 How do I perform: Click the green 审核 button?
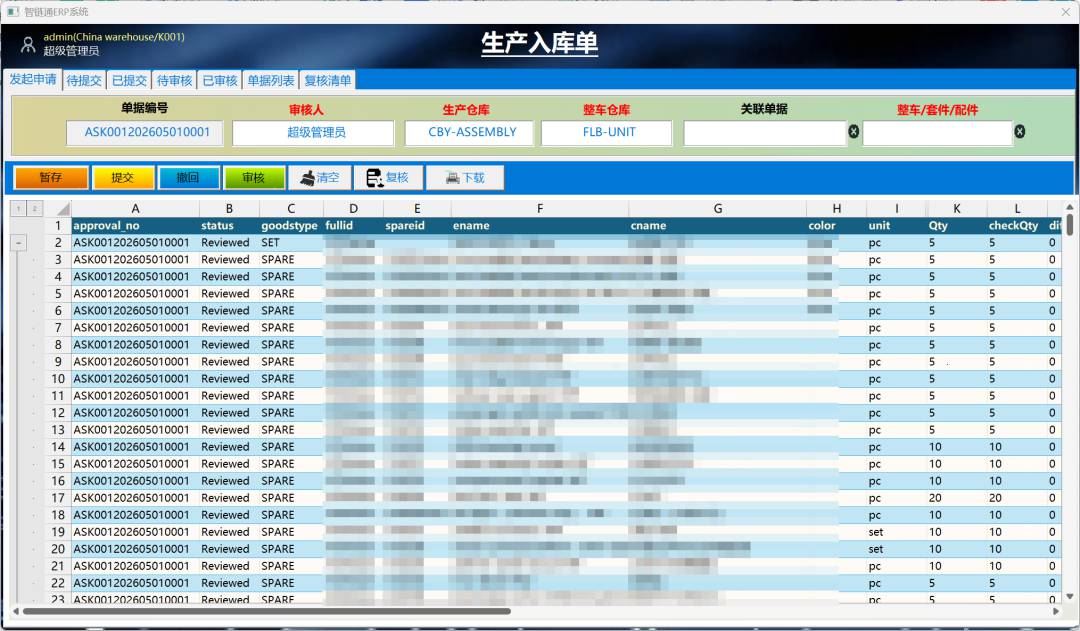coord(253,178)
